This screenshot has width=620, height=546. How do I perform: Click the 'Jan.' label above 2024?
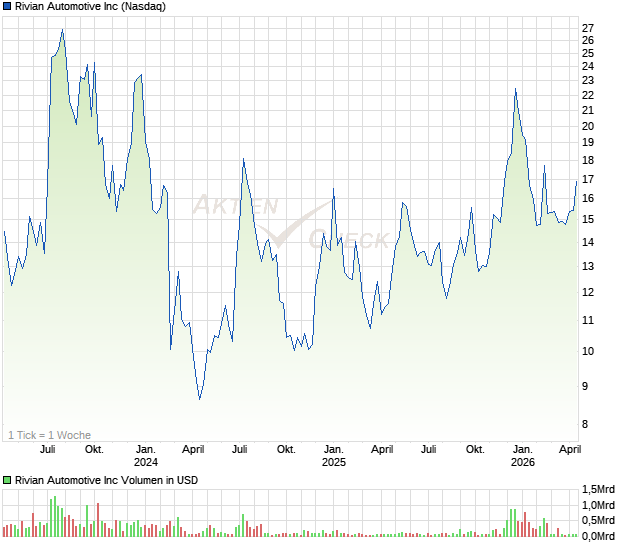(146, 450)
